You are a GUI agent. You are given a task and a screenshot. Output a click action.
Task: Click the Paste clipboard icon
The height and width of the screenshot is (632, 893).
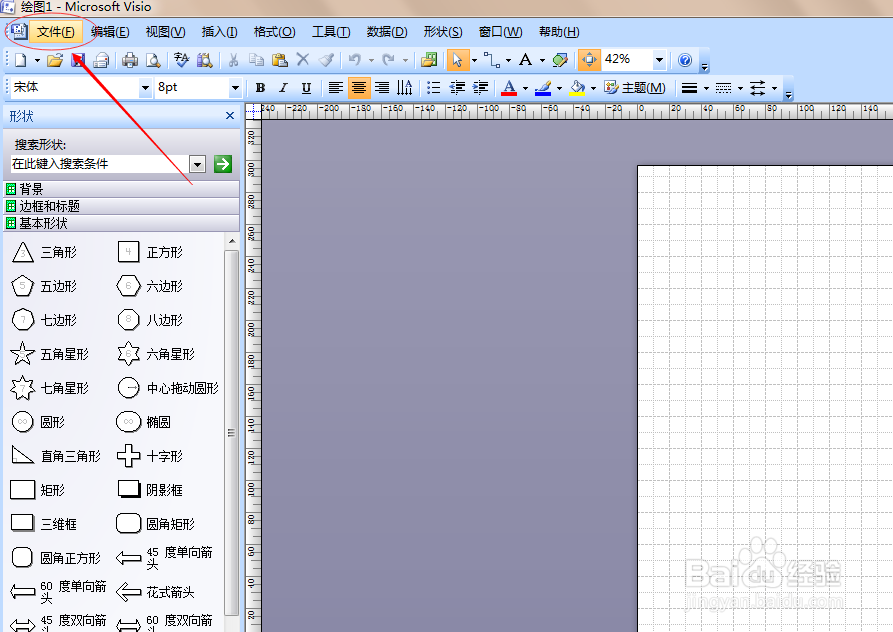coord(280,60)
